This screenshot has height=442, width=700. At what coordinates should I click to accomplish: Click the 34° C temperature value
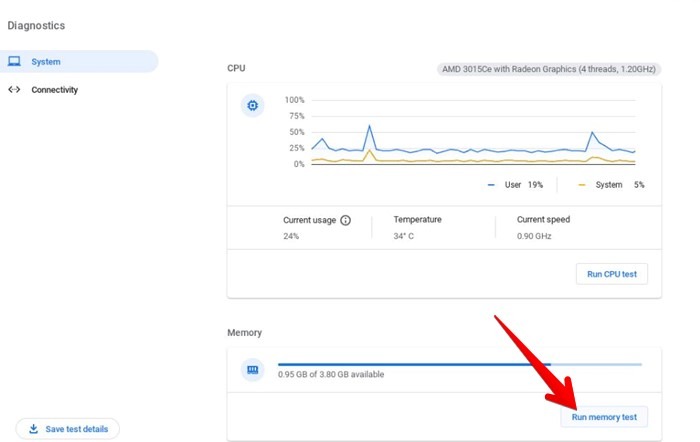click(x=404, y=236)
